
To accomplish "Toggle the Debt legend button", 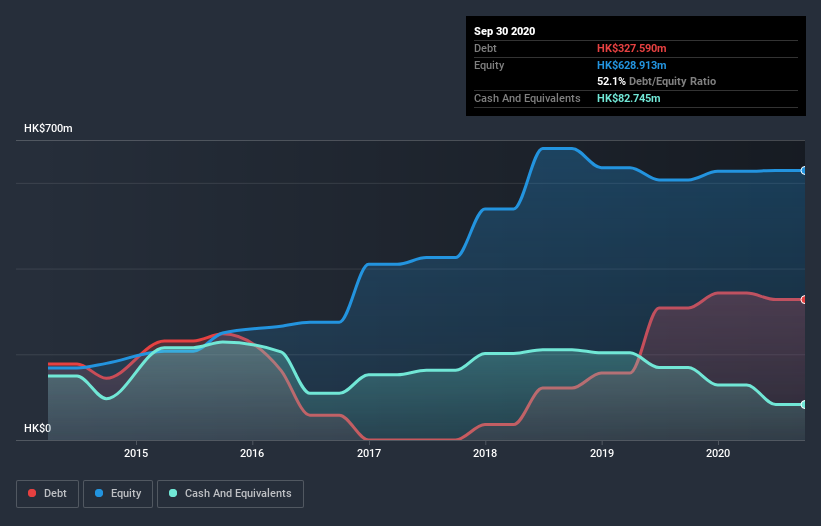I will click(x=48, y=494).
